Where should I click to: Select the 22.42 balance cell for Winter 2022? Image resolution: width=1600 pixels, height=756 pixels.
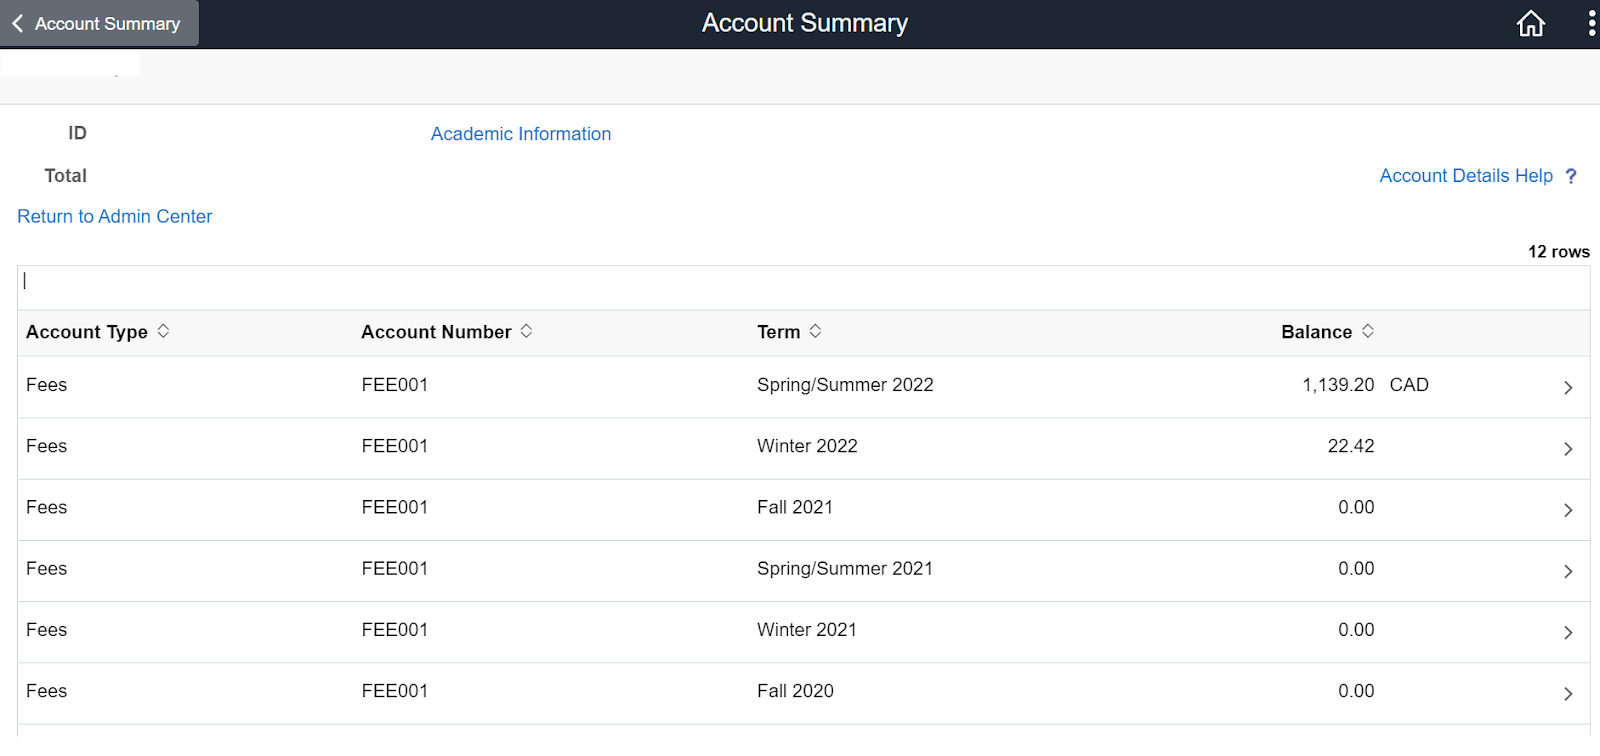tap(1350, 446)
